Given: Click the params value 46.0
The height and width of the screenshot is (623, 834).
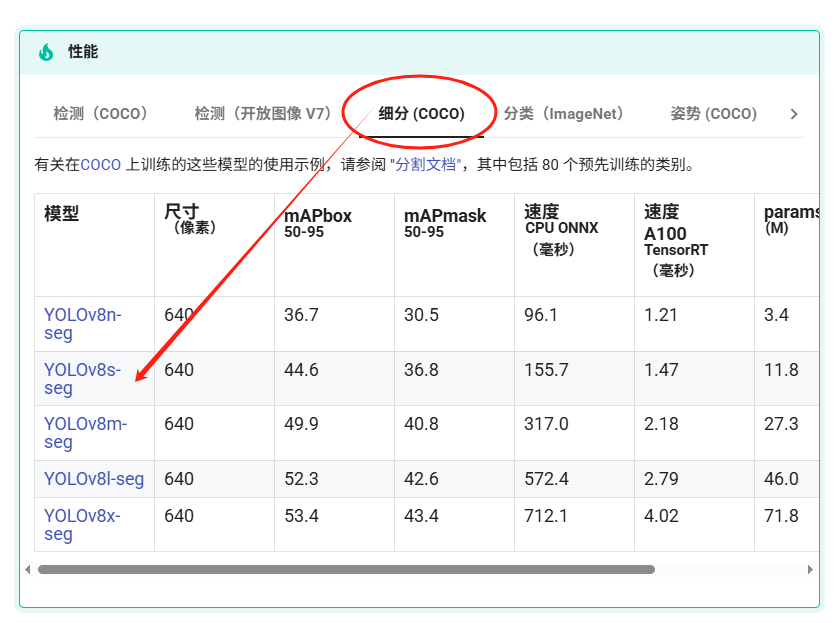Looking at the screenshot, I should click(781, 478).
